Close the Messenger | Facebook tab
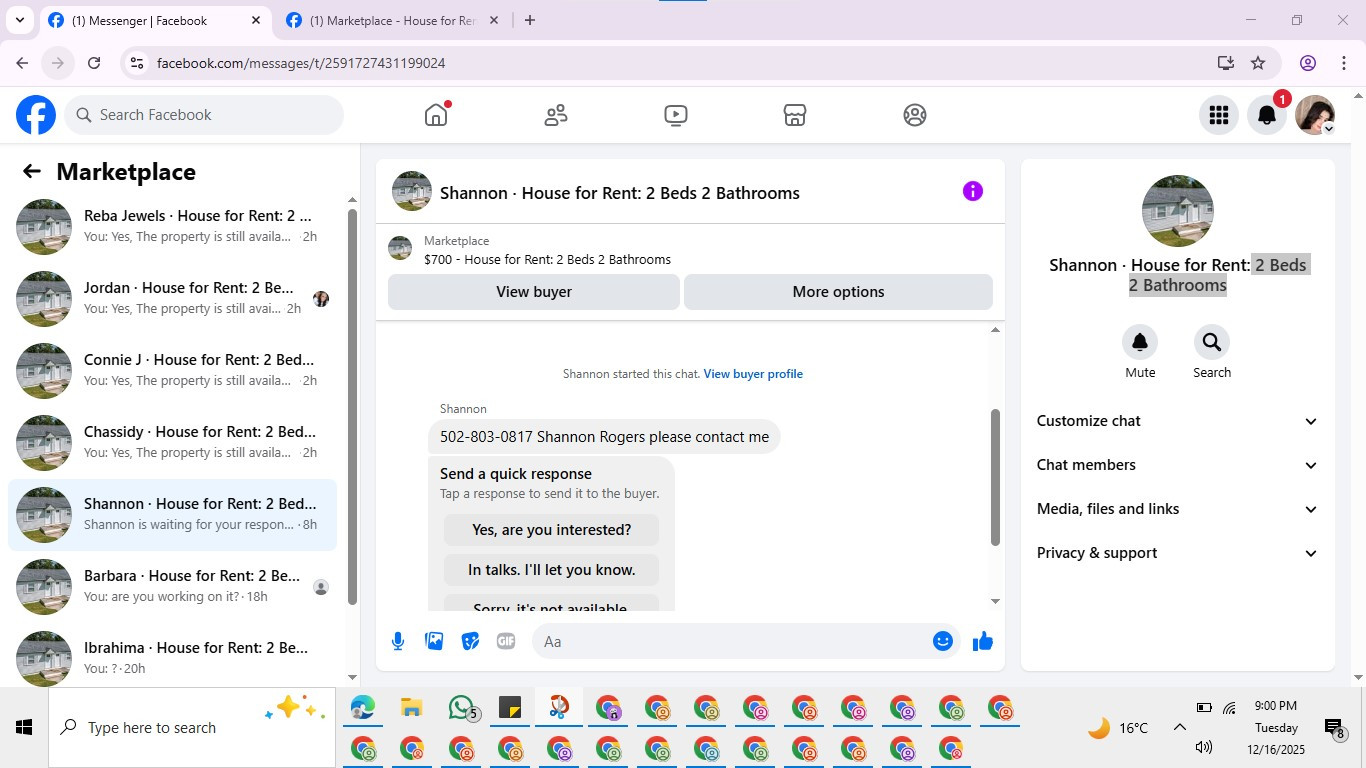1366x768 pixels. click(x=256, y=20)
